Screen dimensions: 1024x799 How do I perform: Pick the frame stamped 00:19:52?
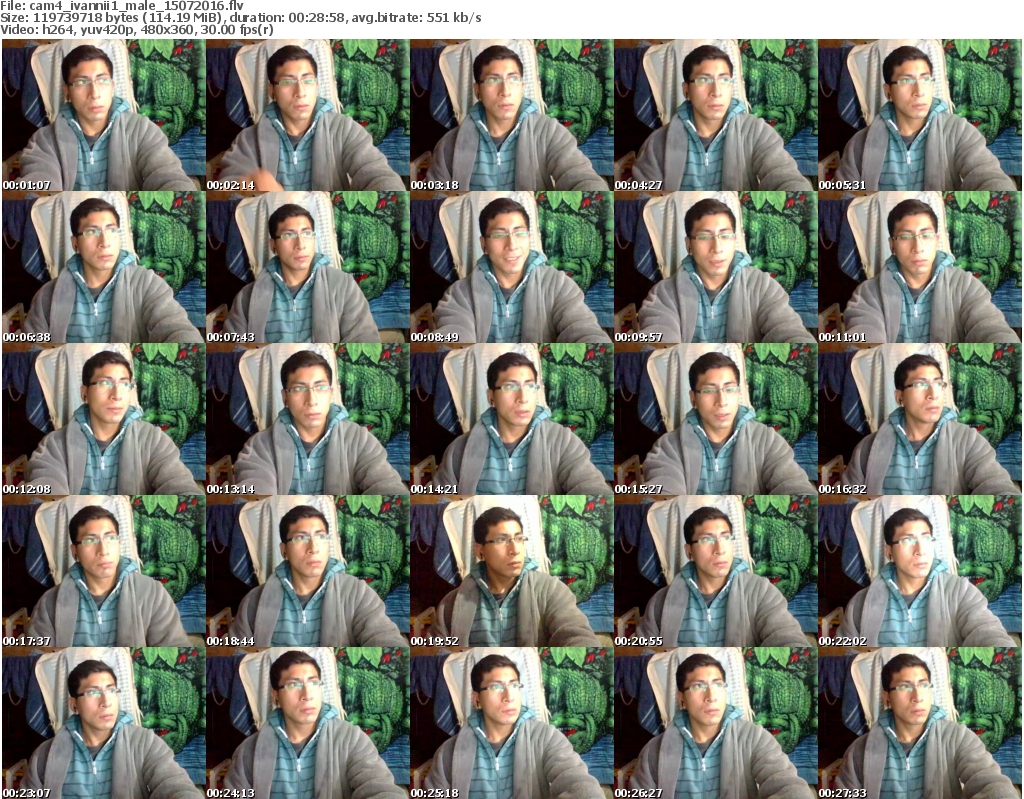tap(511, 572)
